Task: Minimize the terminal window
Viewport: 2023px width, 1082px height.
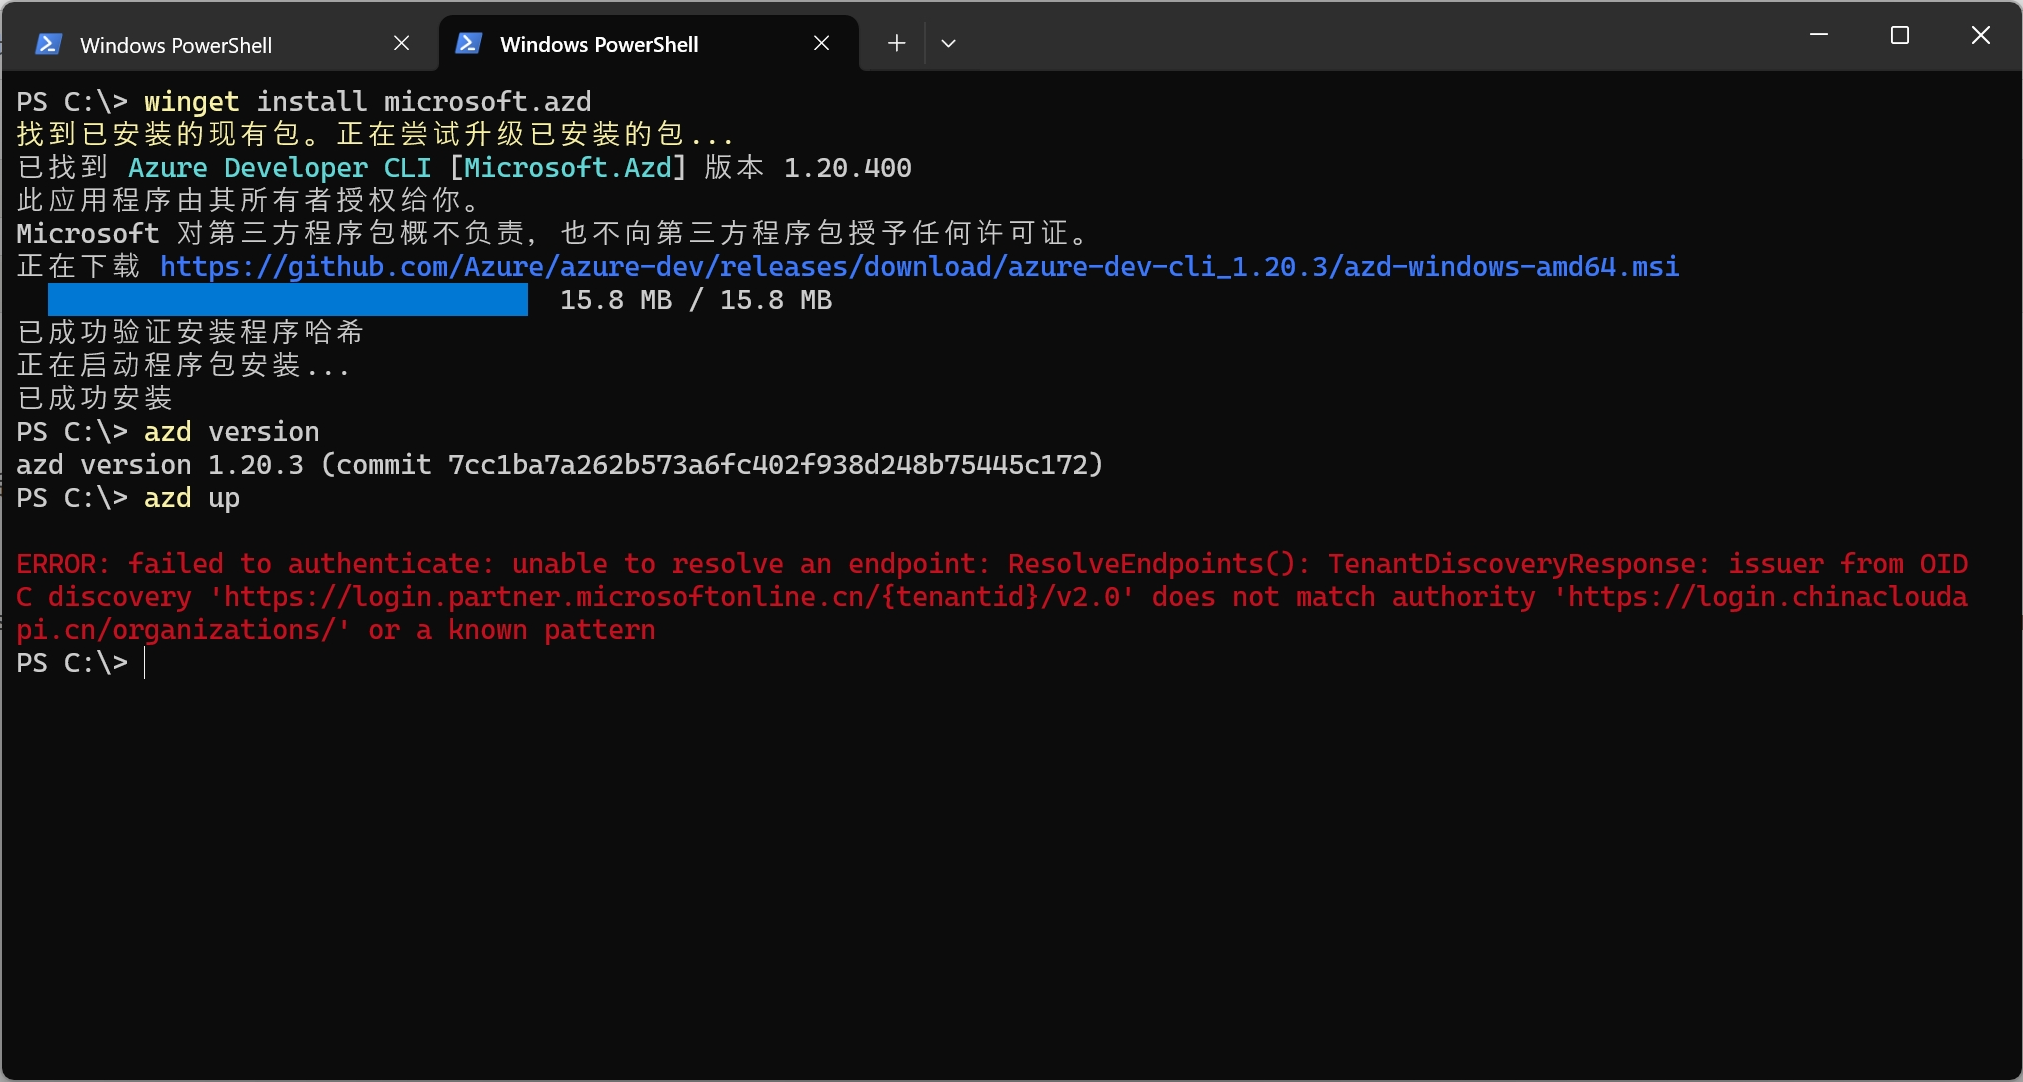Action: [x=1819, y=35]
